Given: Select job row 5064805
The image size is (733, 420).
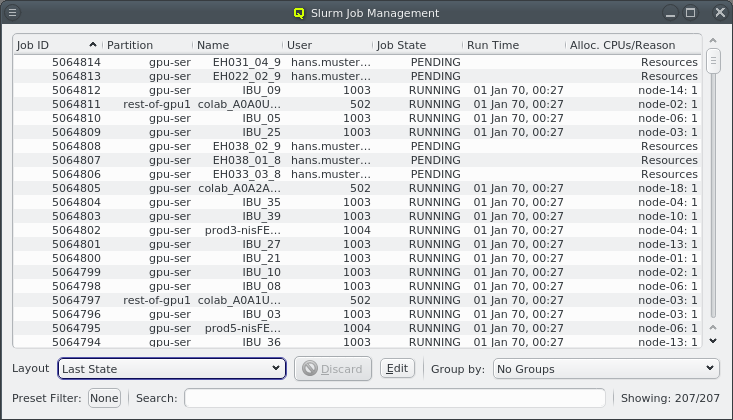Looking at the screenshot, I should click(357, 188).
